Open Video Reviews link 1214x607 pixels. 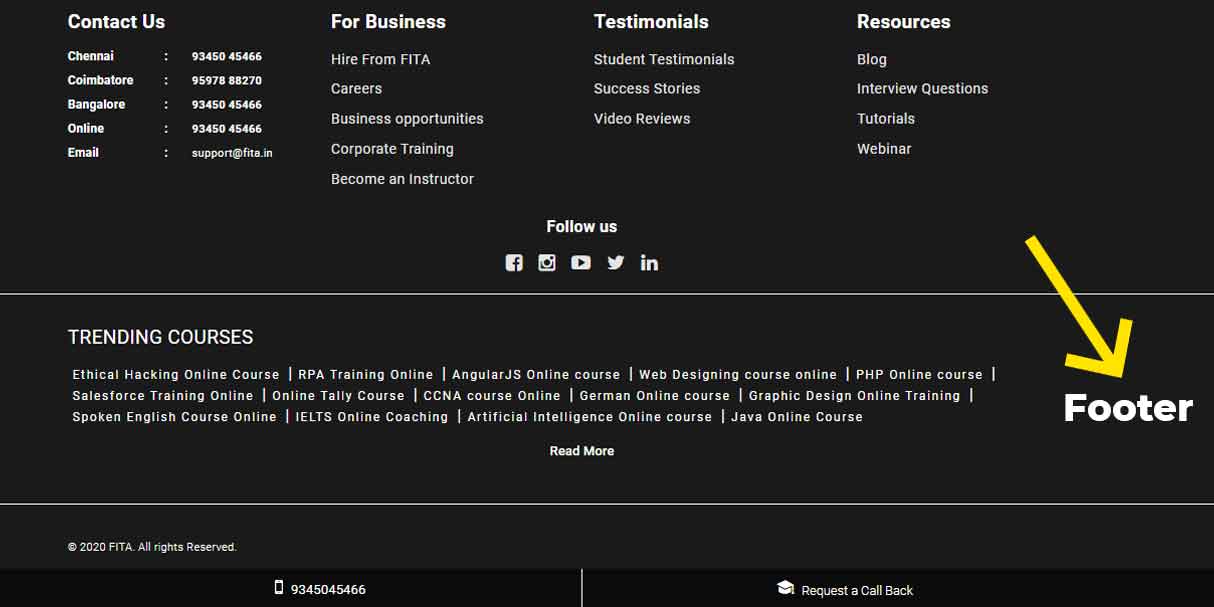[642, 118]
